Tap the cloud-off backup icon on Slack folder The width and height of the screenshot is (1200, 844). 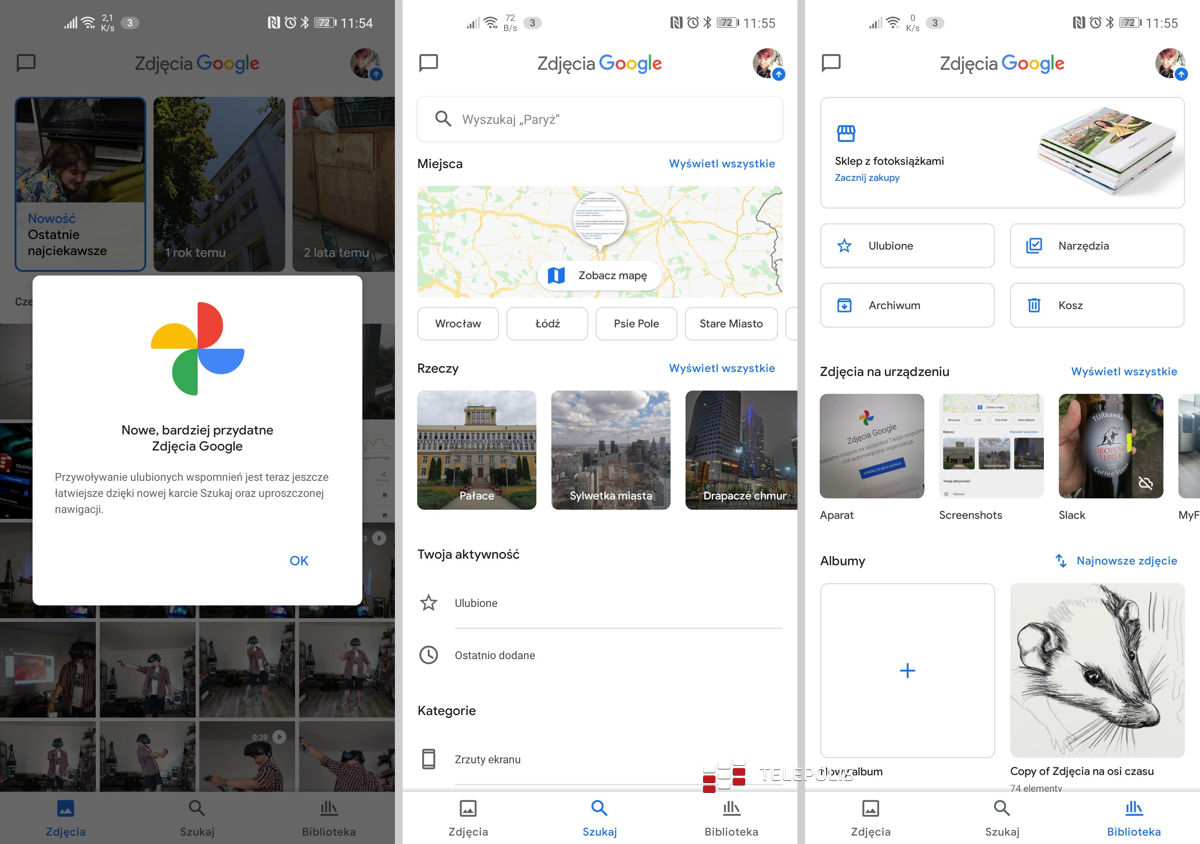1146,483
